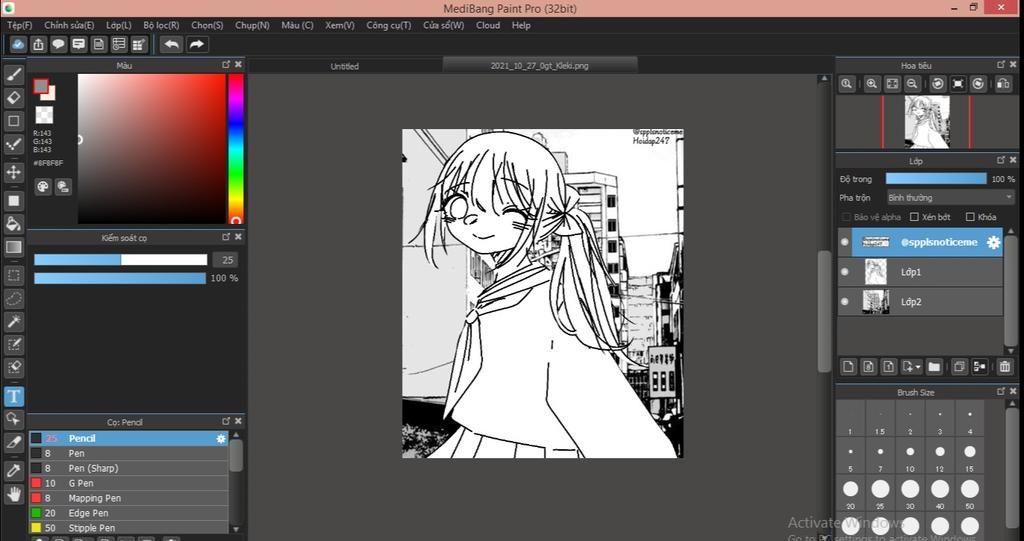This screenshot has height=541, width=1024.
Task: Click the Duplicate layer icon
Action: click(959, 367)
